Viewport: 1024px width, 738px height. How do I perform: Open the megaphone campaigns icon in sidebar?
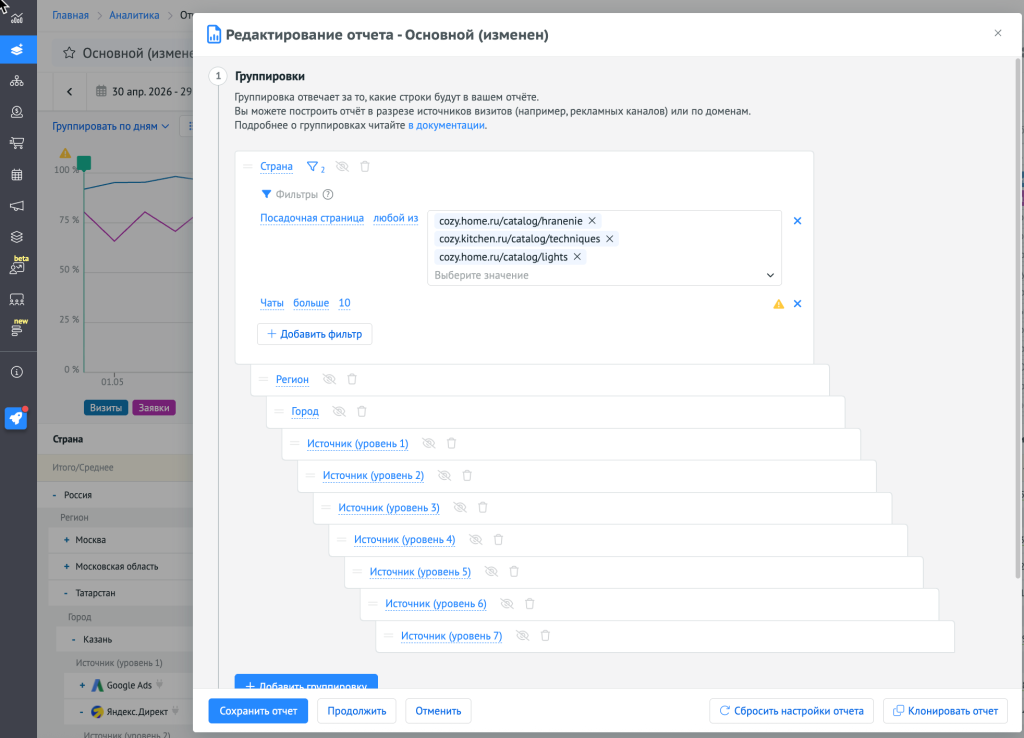pos(17,206)
